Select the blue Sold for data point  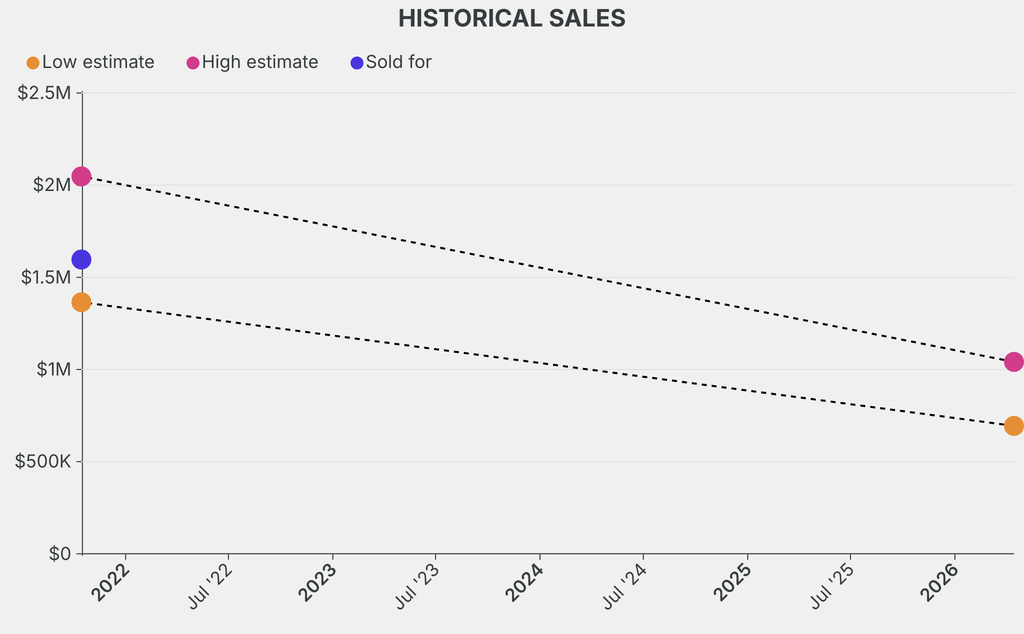coord(81,260)
